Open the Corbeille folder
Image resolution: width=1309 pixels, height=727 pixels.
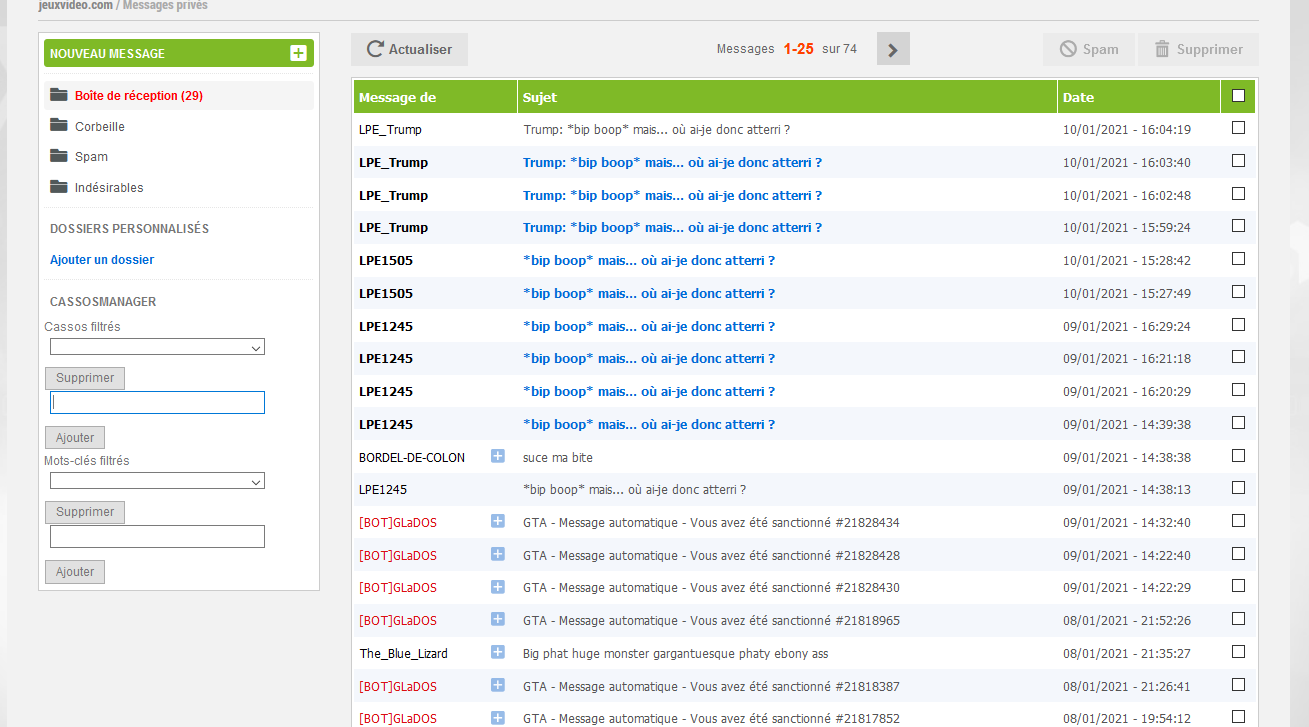click(99, 127)
